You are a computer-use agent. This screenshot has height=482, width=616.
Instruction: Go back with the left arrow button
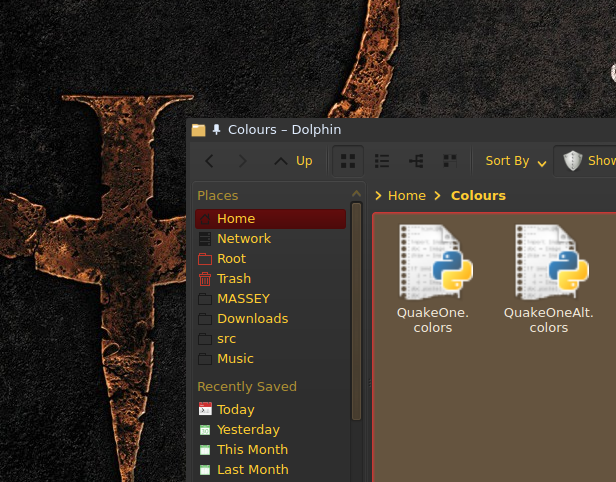pos(209,161)
